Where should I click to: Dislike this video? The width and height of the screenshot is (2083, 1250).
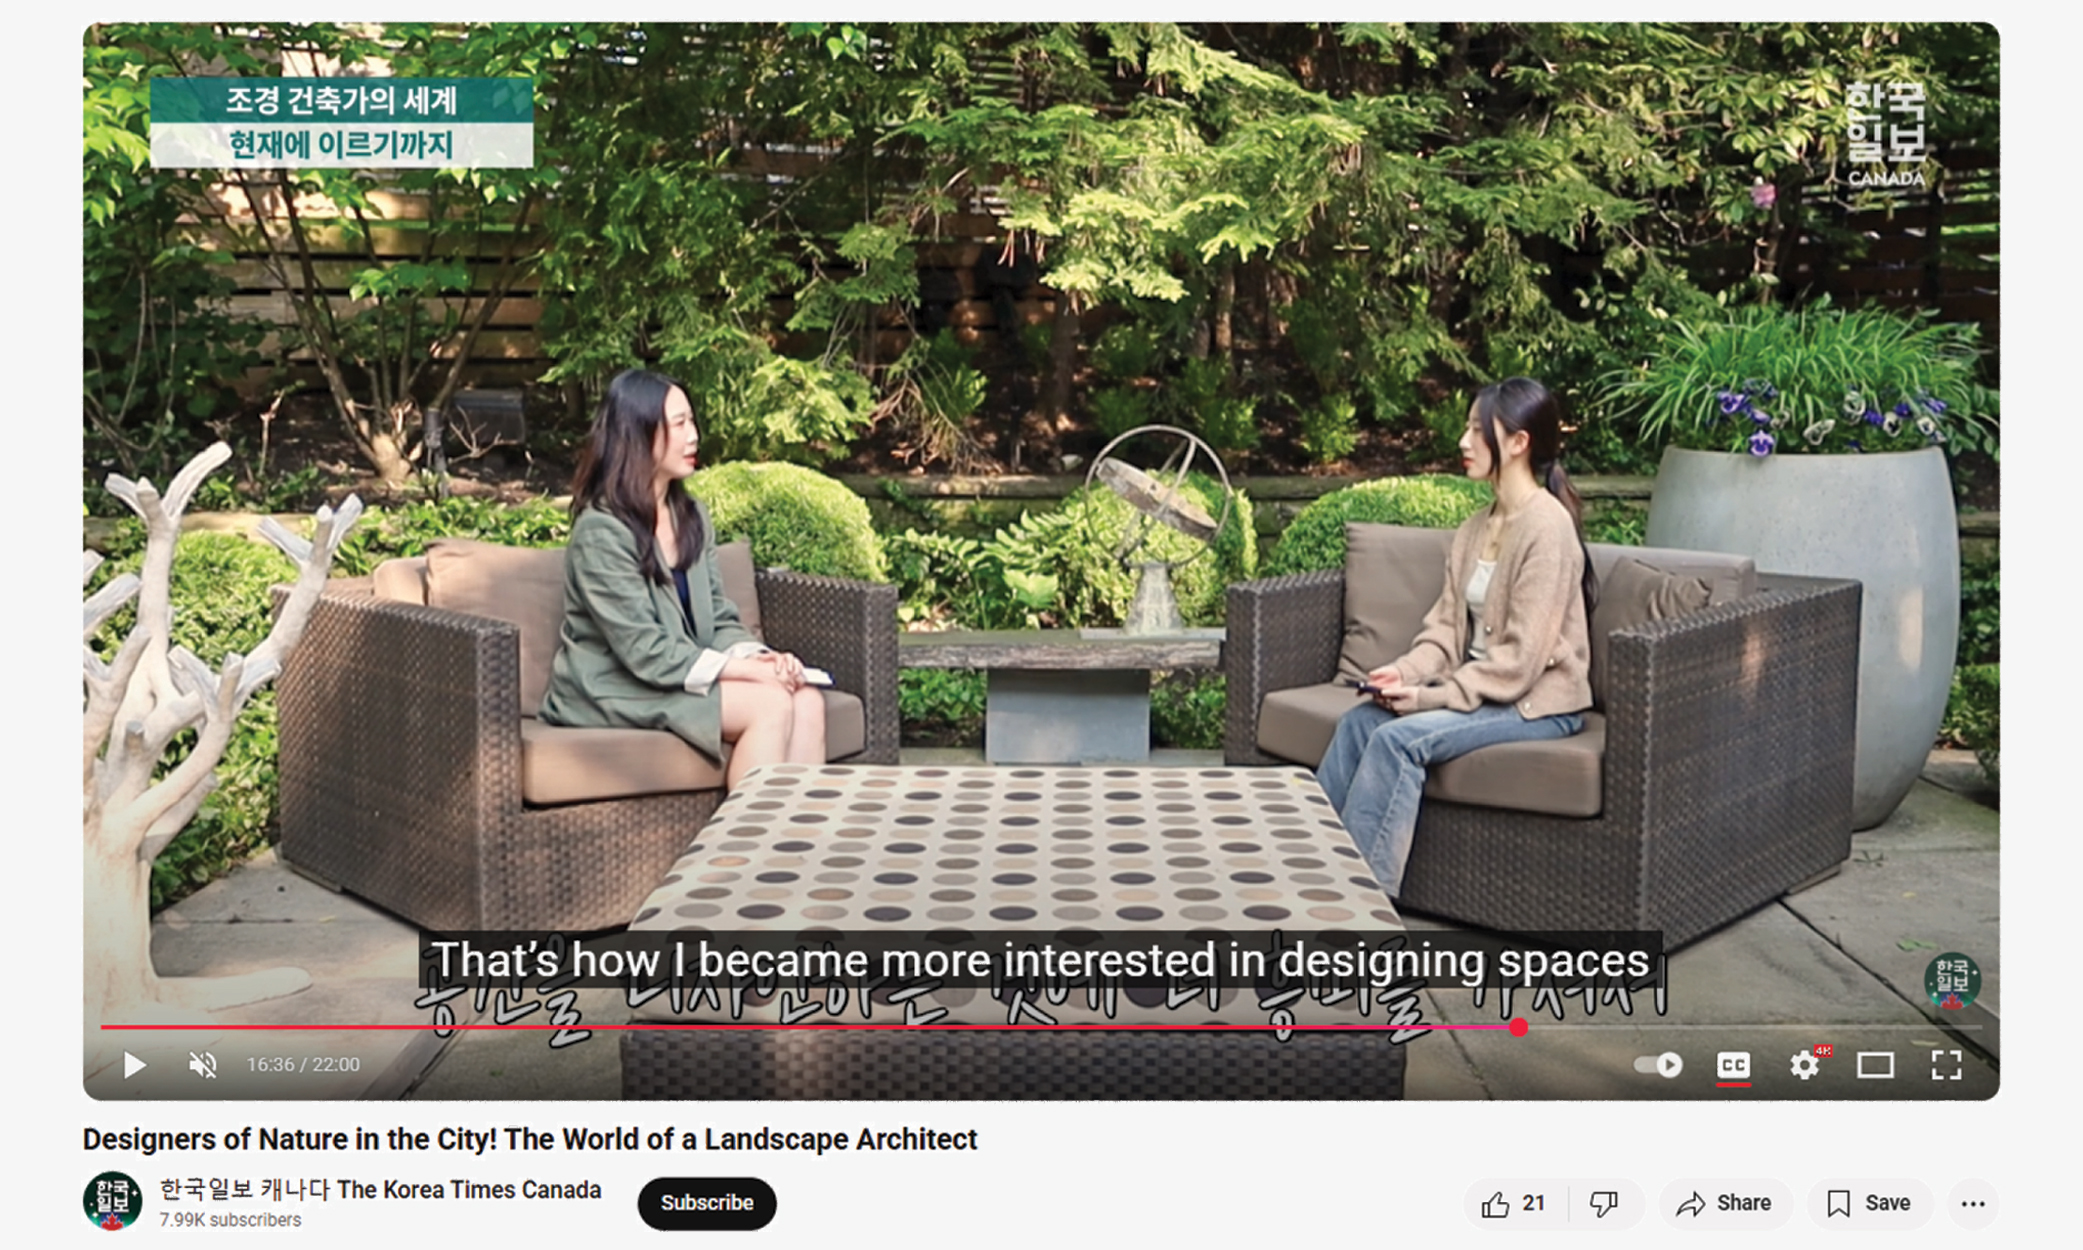pos(1604,1204)
